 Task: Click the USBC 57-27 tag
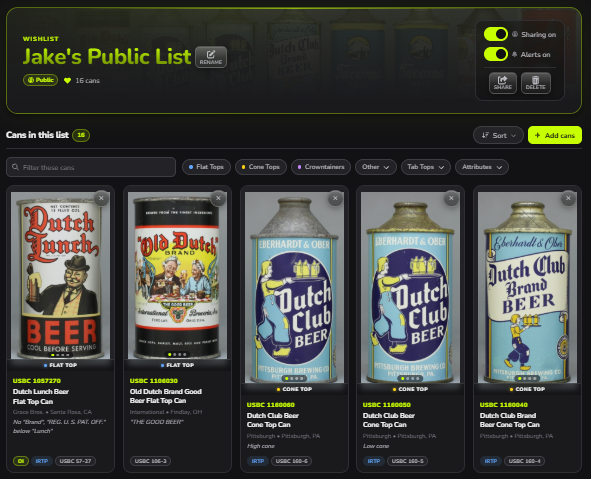(75, 461)
